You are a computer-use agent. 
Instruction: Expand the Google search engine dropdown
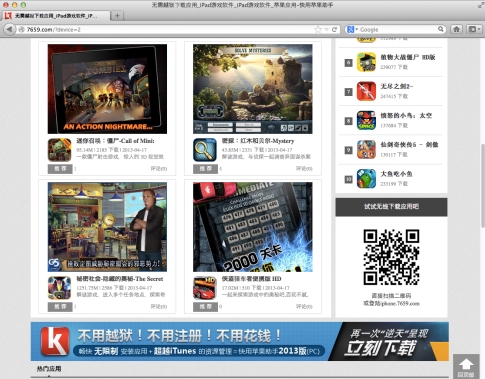click(352, 29)
